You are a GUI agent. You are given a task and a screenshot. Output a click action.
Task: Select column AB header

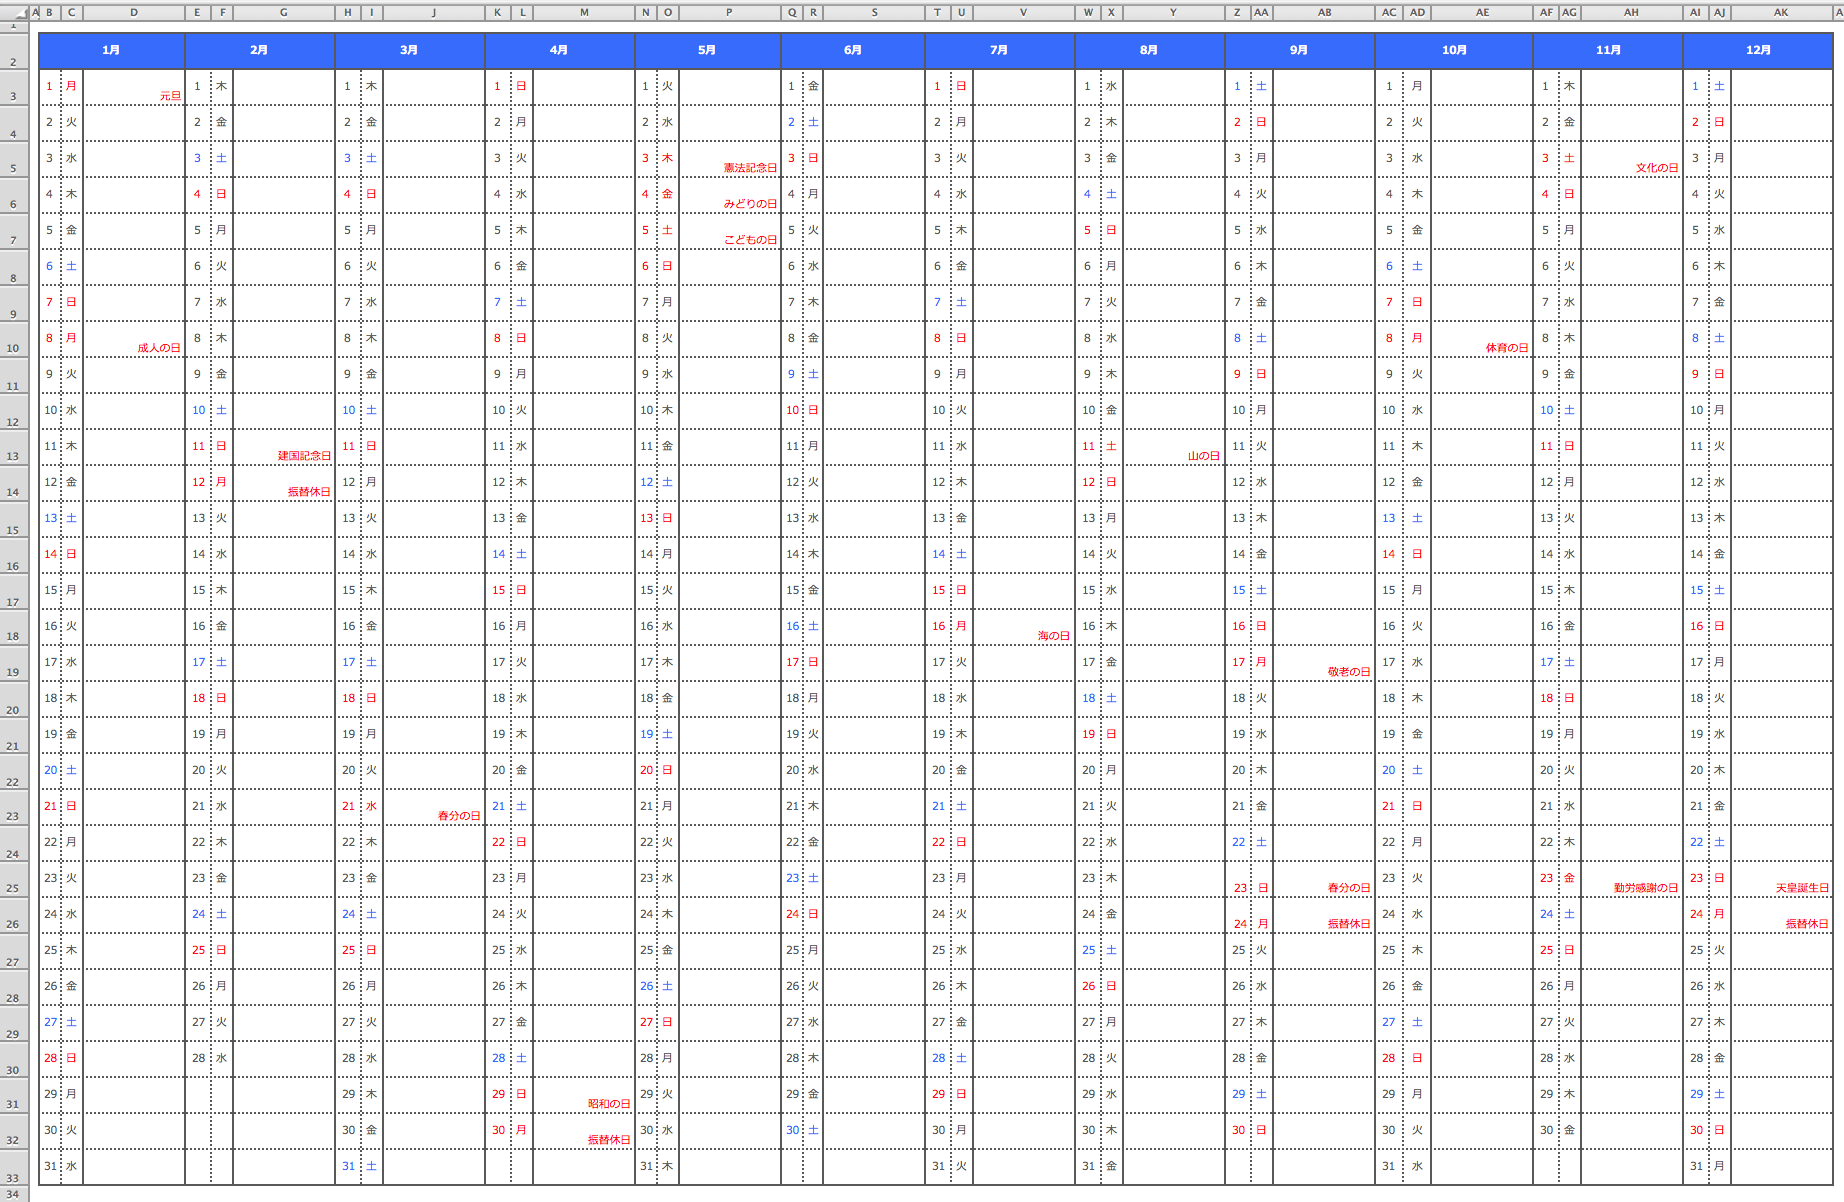[x=1324, y=13]
